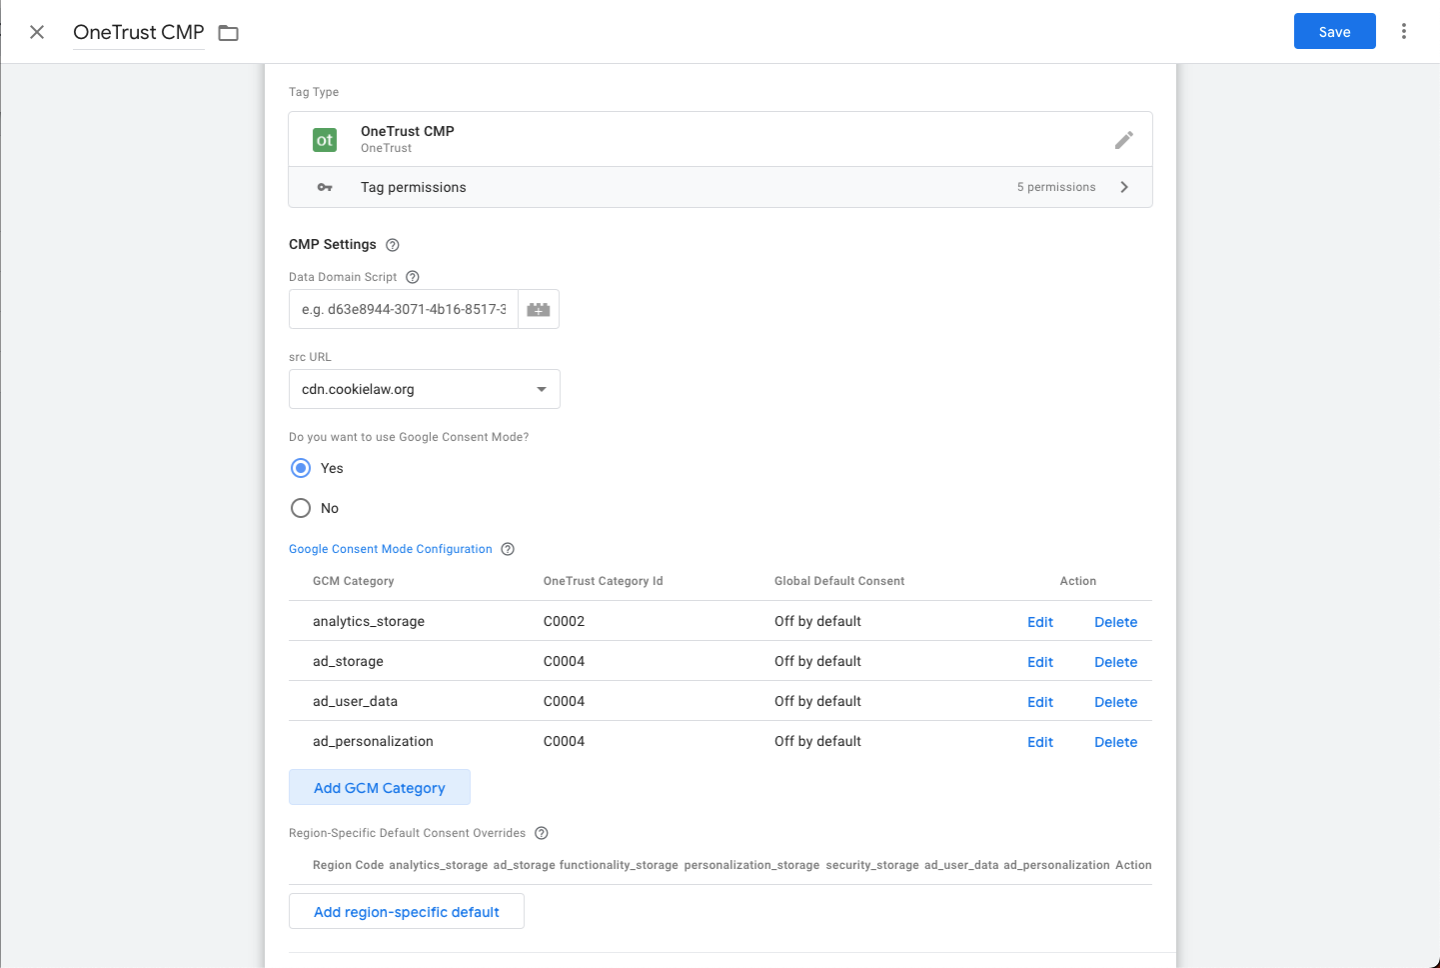Delete the ad_personalization GCM category
The height and width of the screenshot is (968, 1440).
1115,741
